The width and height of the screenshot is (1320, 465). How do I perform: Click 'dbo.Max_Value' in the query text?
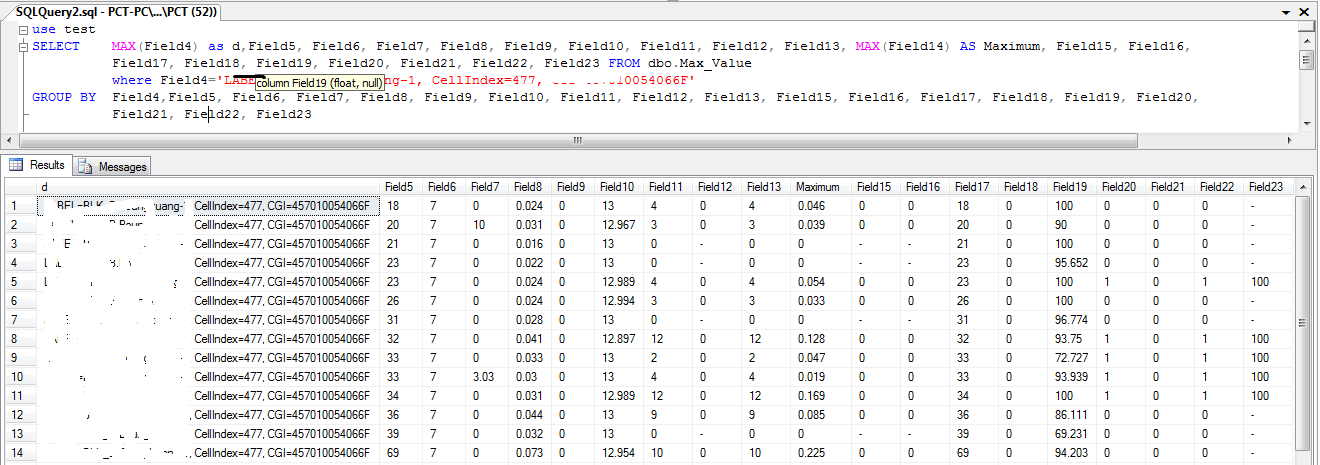coord(699,63)
